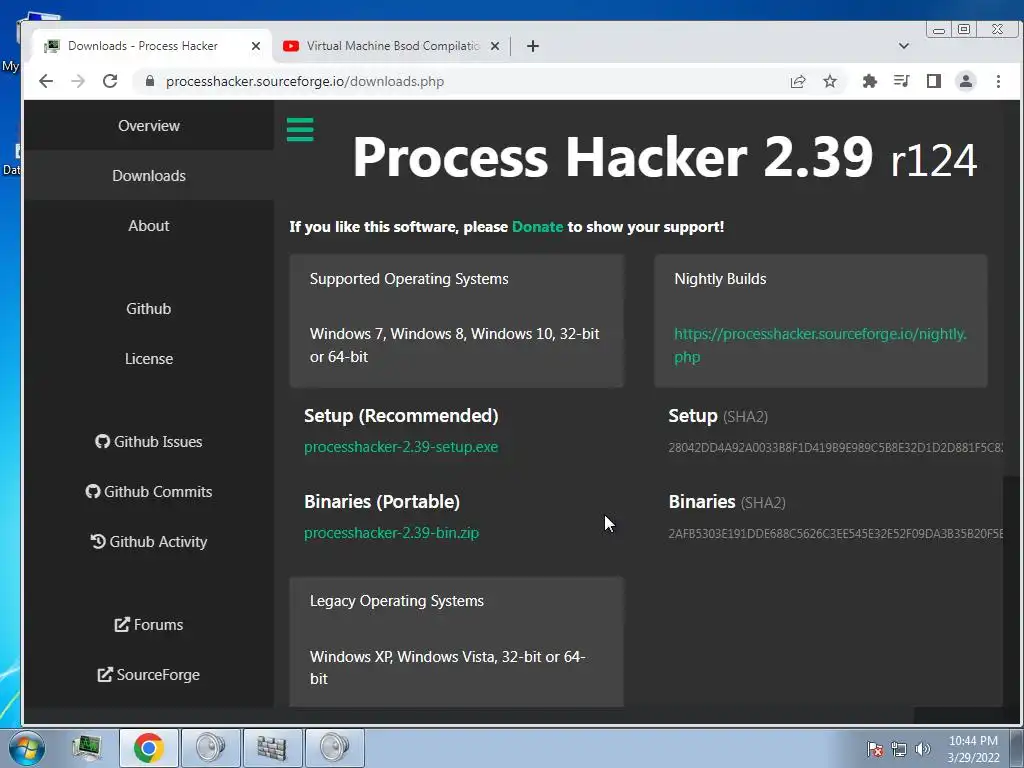Open the Process Hacker taskbar icon
This screenshot has height=768, width=1024.
point(86,748)
